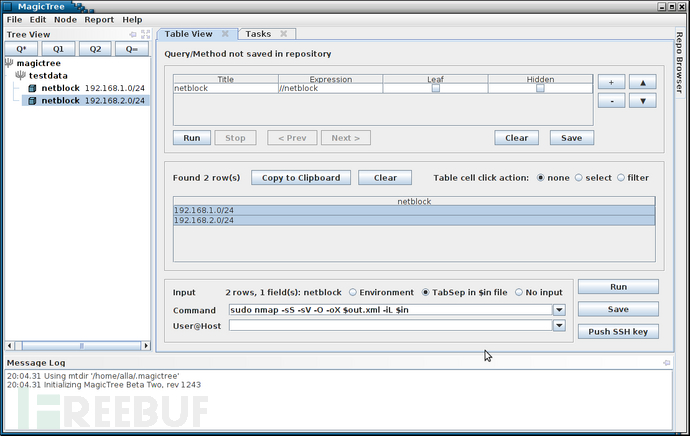
Task: Save the command
Action: tap(618, 309)
